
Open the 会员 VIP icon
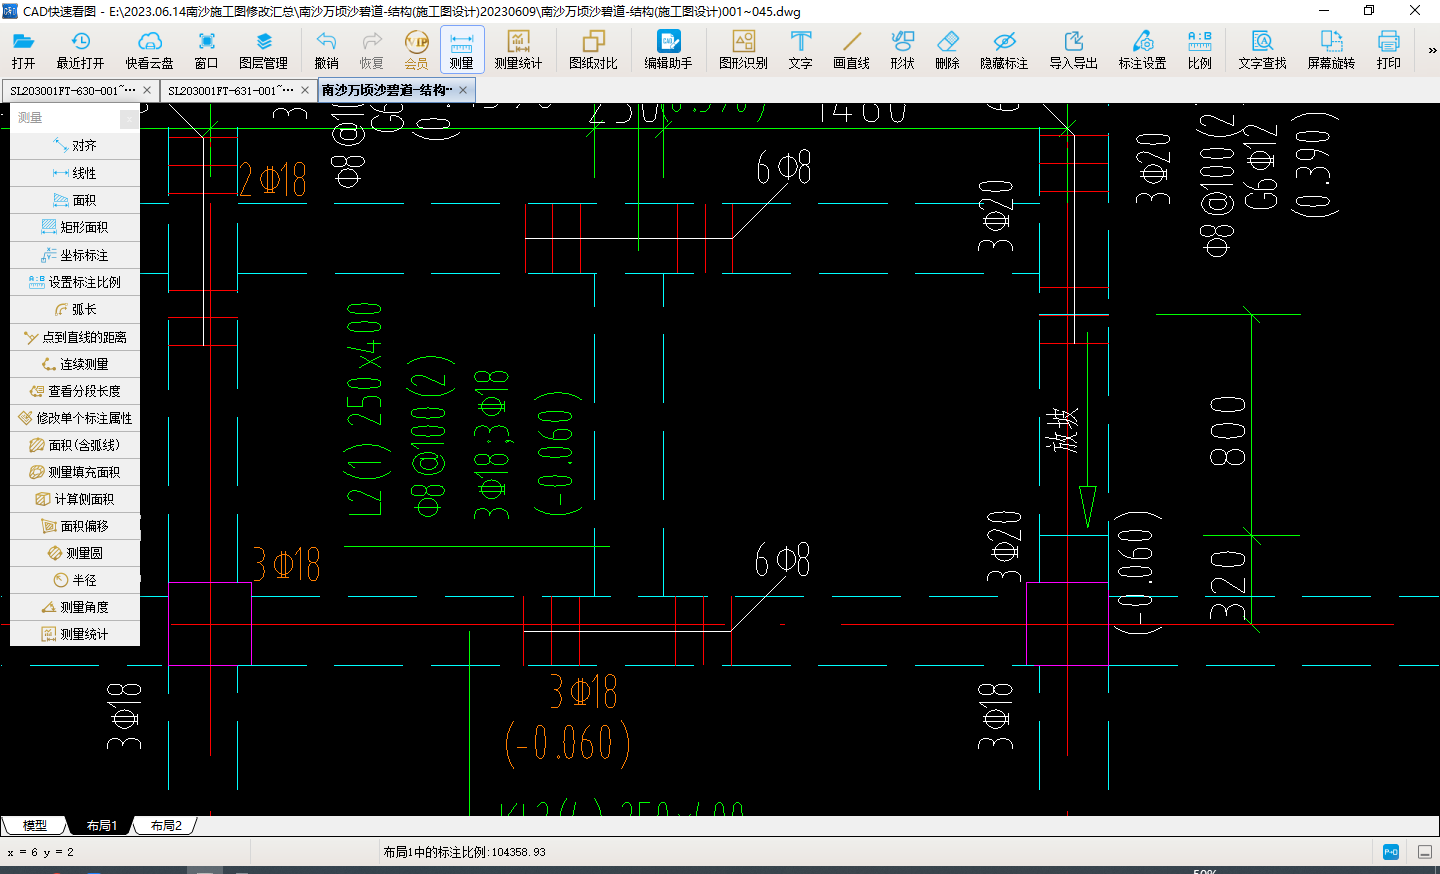tap(416, 50)
